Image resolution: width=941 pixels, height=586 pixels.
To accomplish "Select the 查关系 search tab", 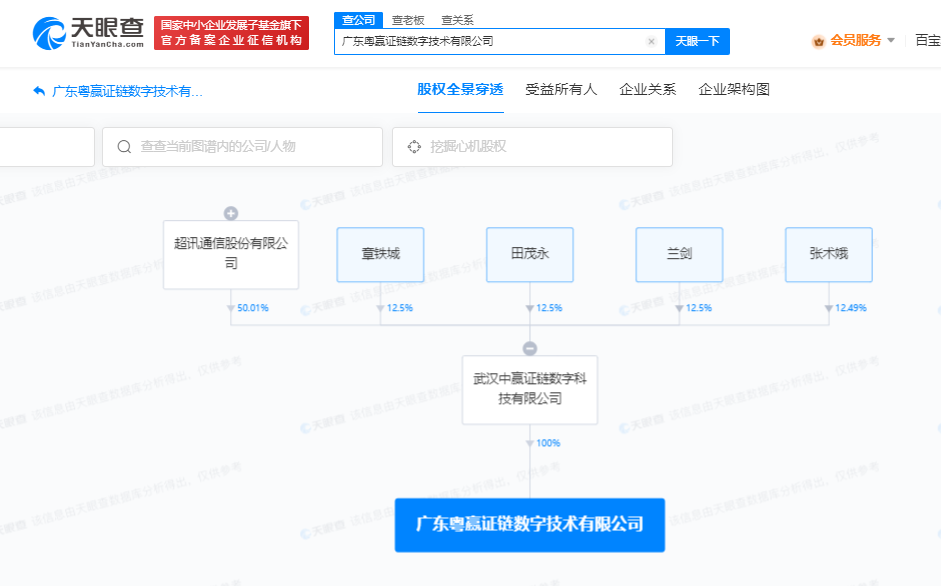I will 457,20.
